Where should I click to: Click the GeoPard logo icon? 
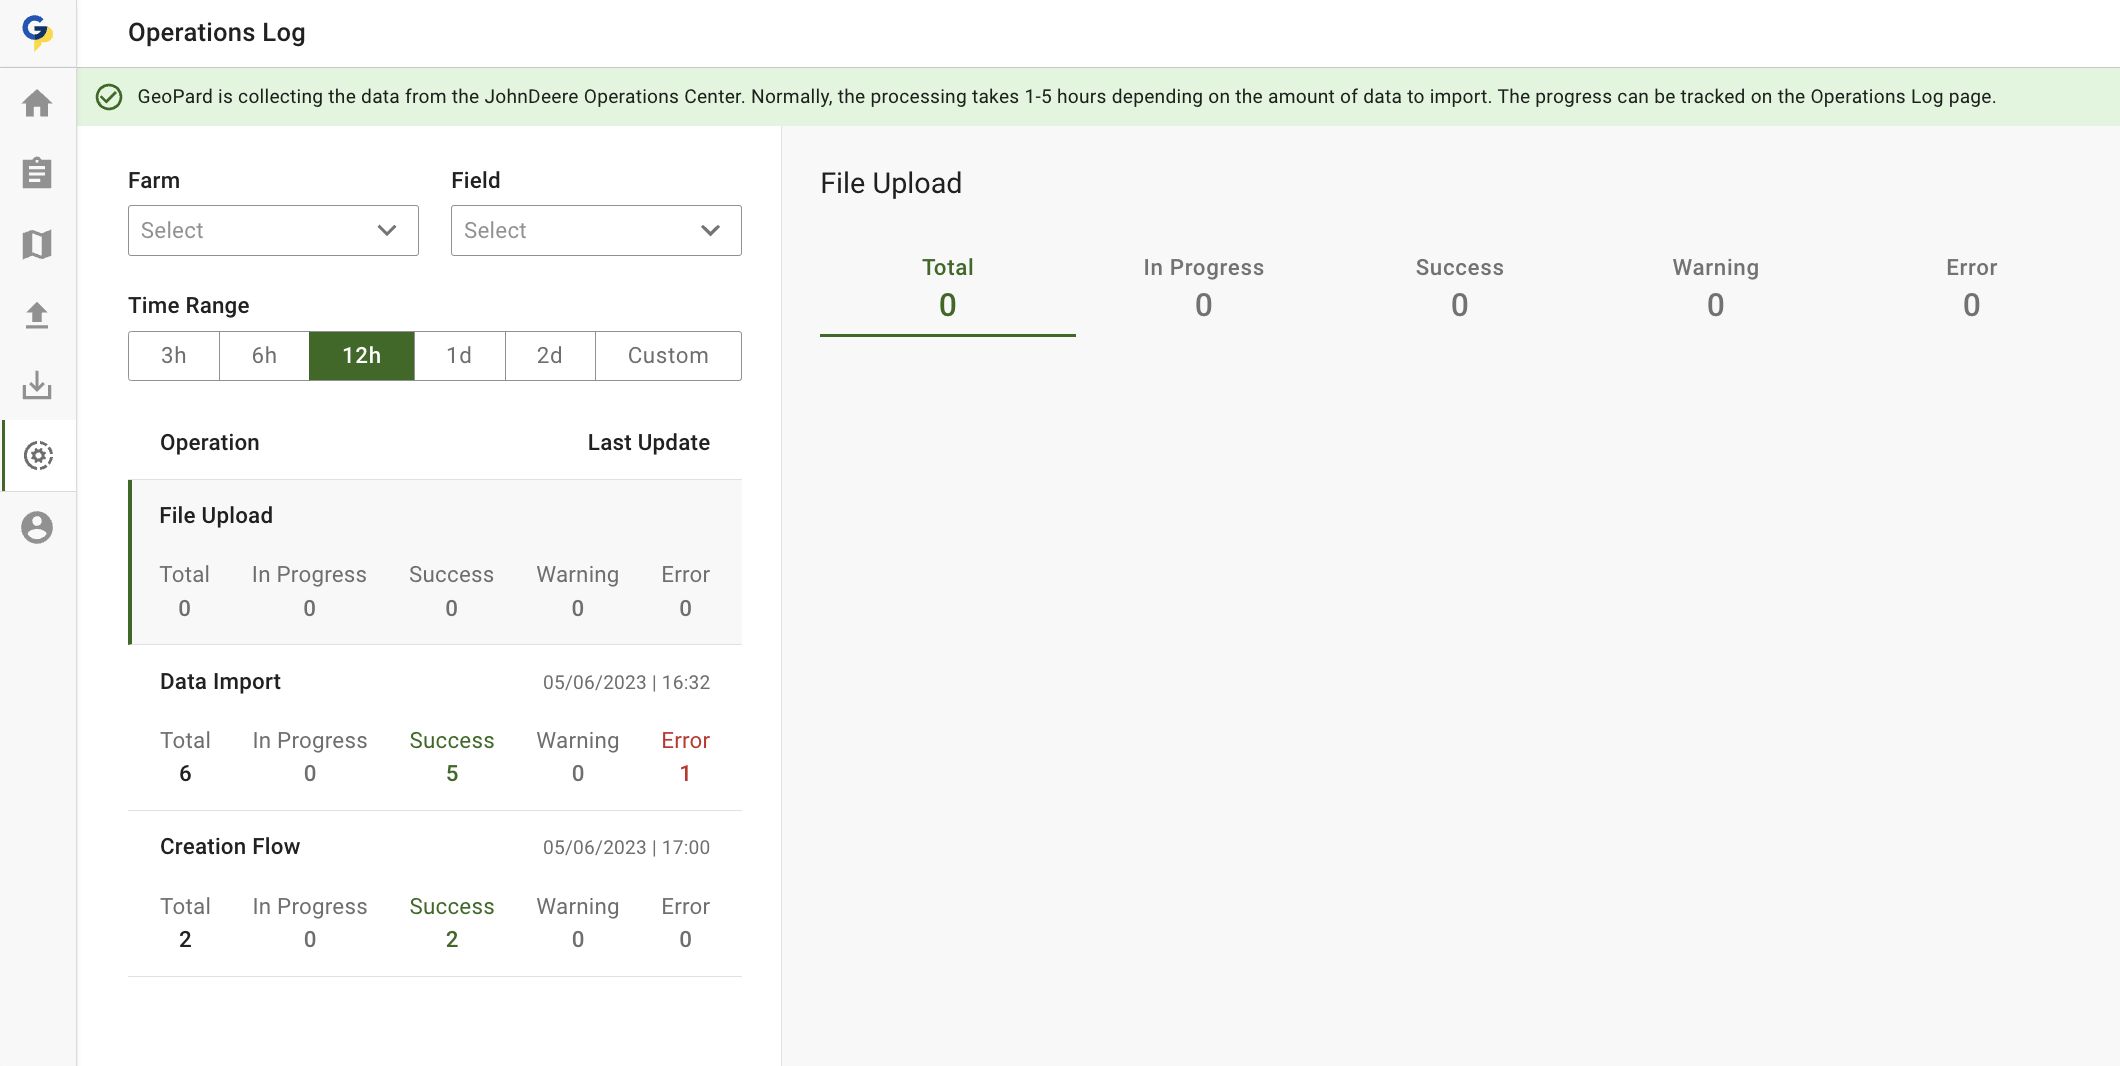coord(37,32)
